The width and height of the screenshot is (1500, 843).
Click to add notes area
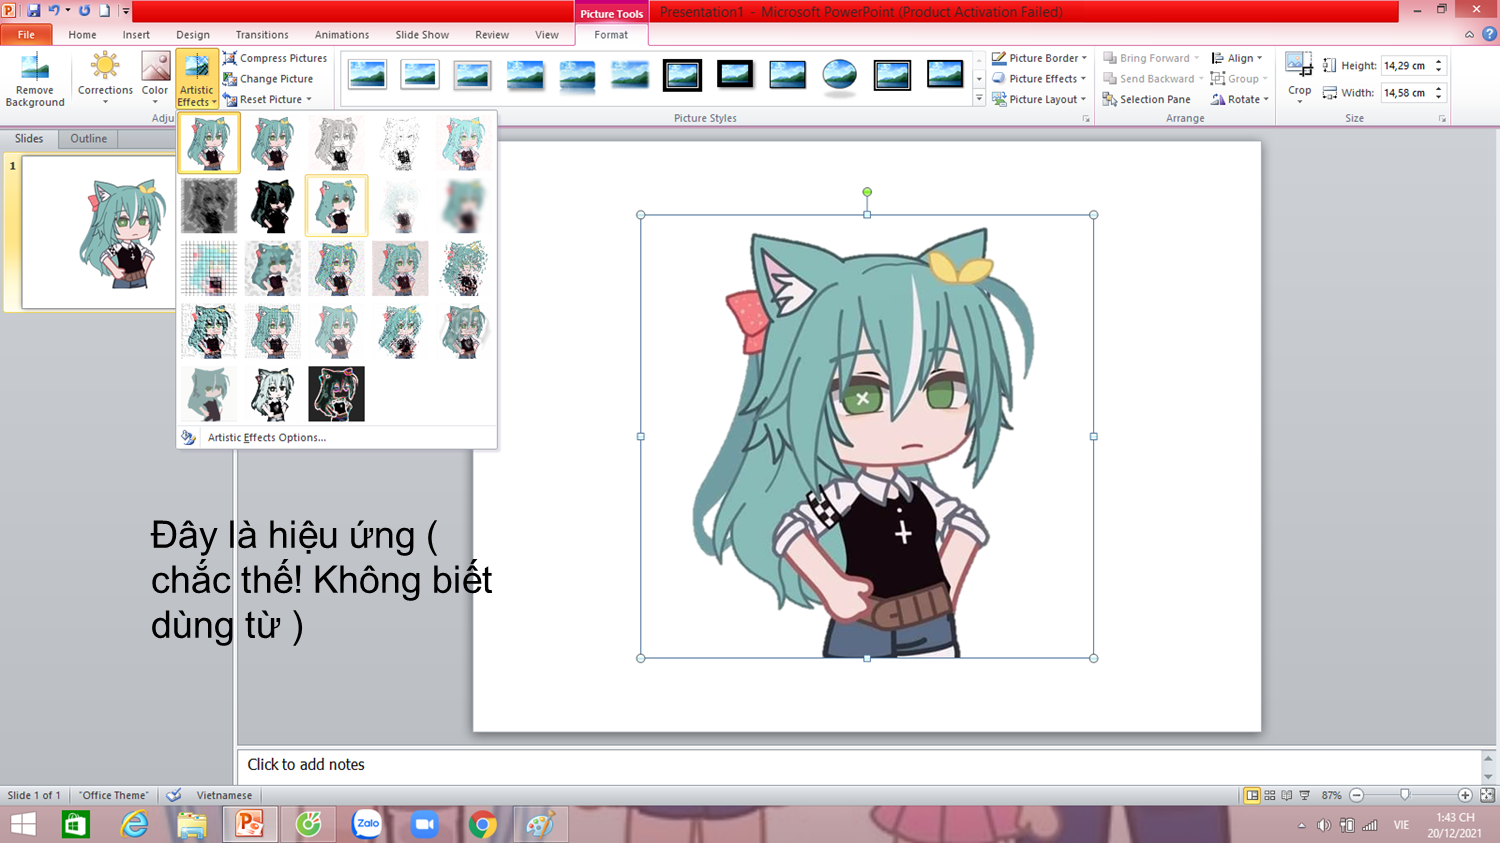click(x=860, y=765)
